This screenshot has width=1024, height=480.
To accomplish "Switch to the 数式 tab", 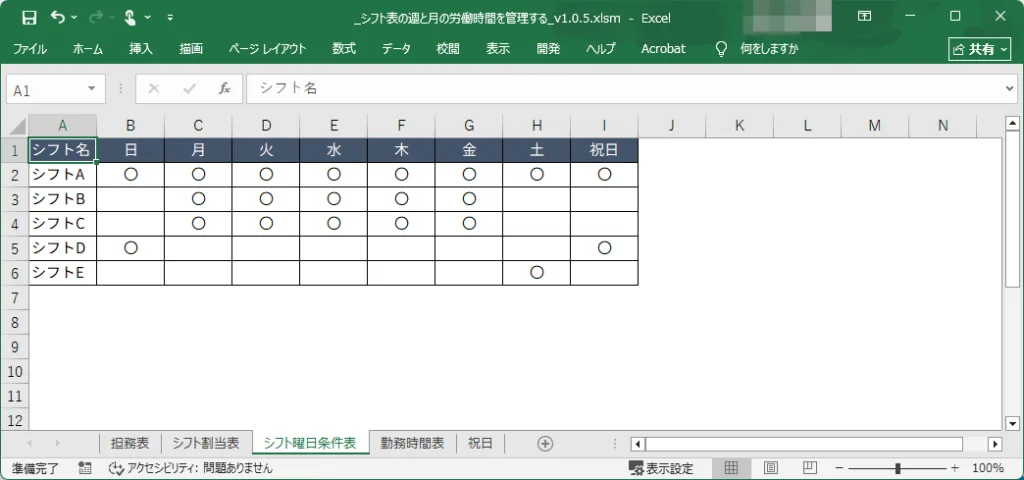I will coord(344,49).
